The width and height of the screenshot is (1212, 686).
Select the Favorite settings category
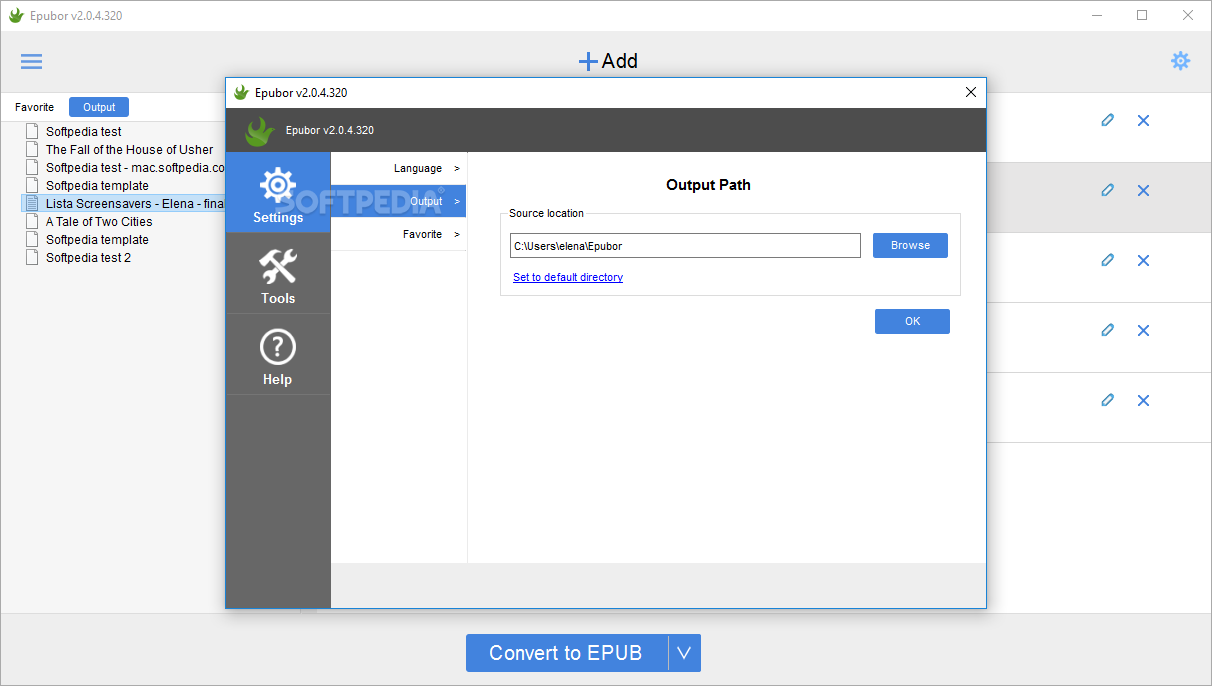pos(398,234)
